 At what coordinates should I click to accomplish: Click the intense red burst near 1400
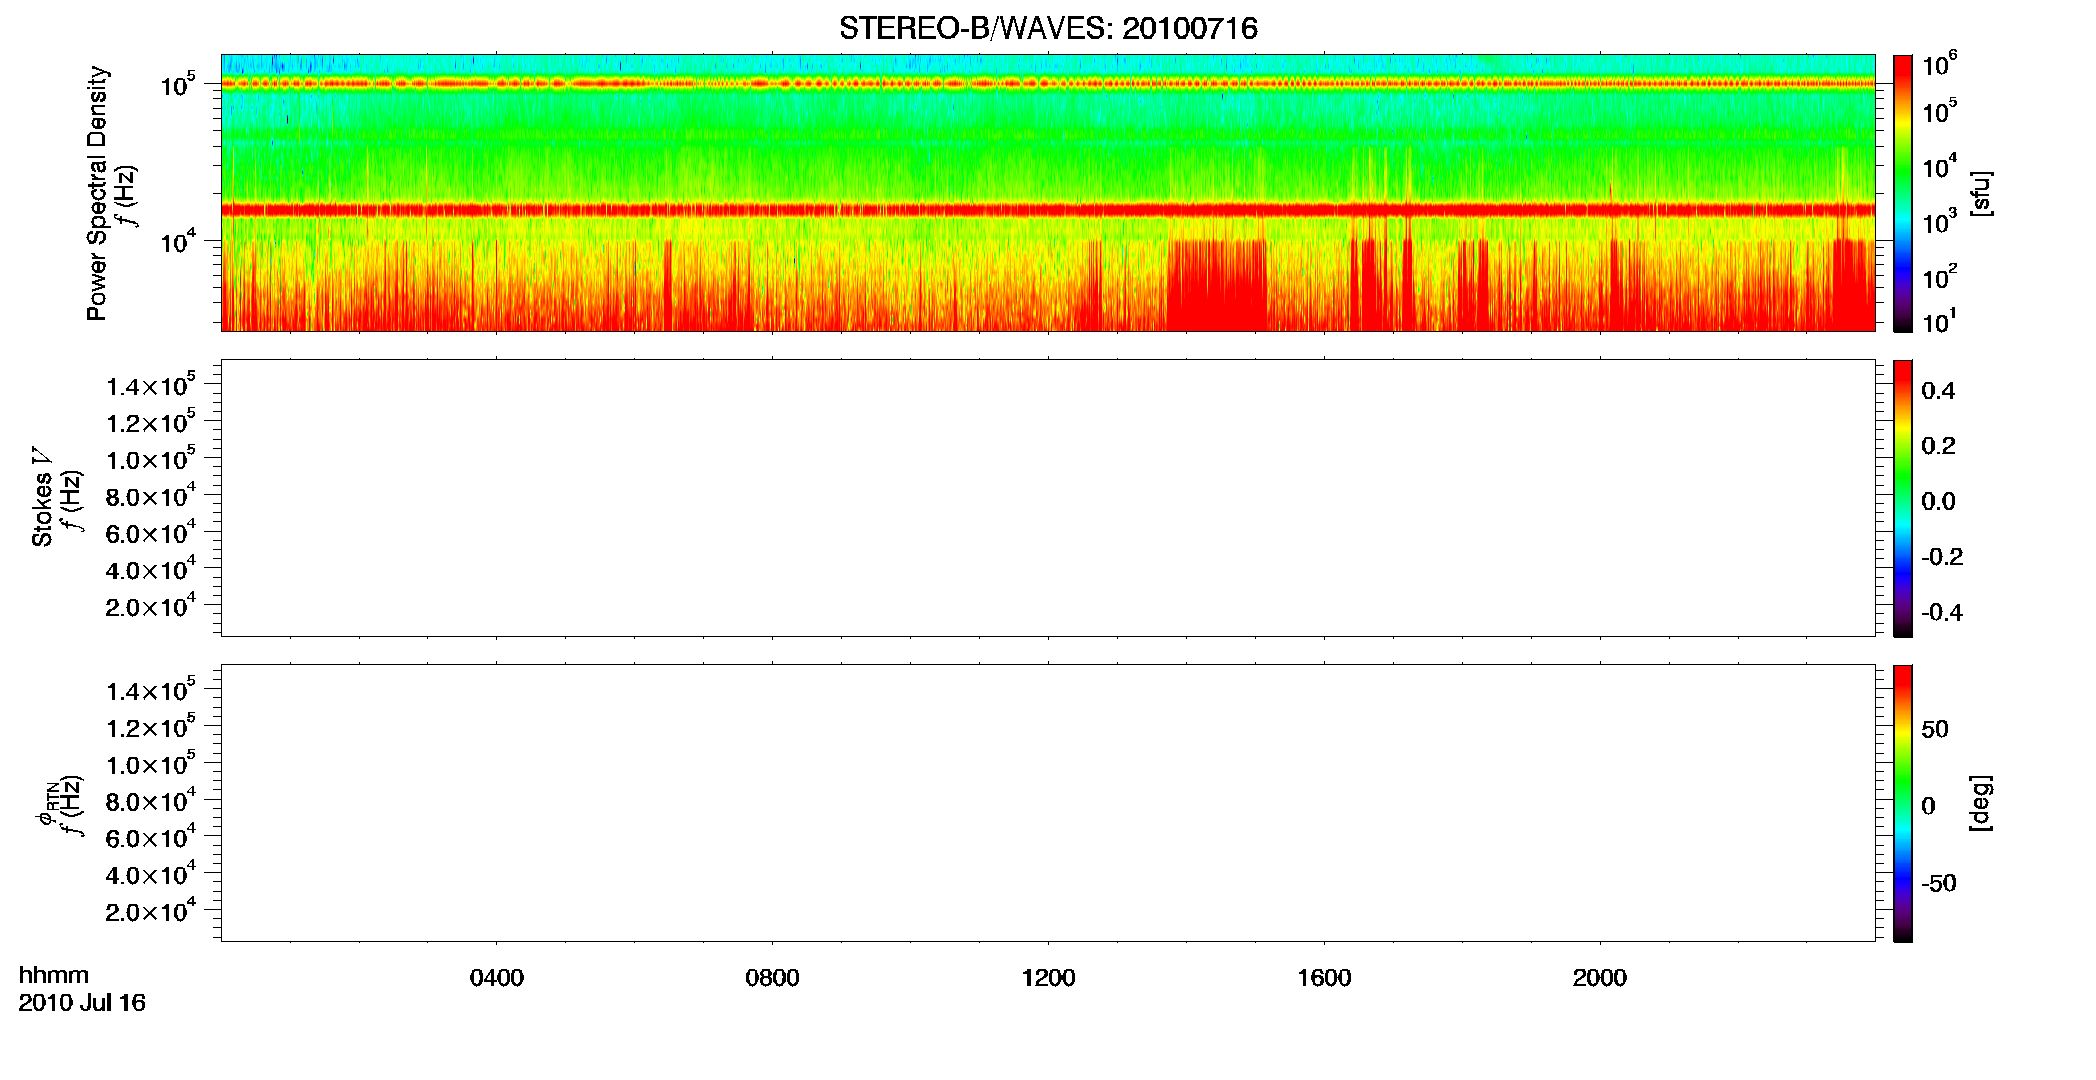click(1216, 285)
